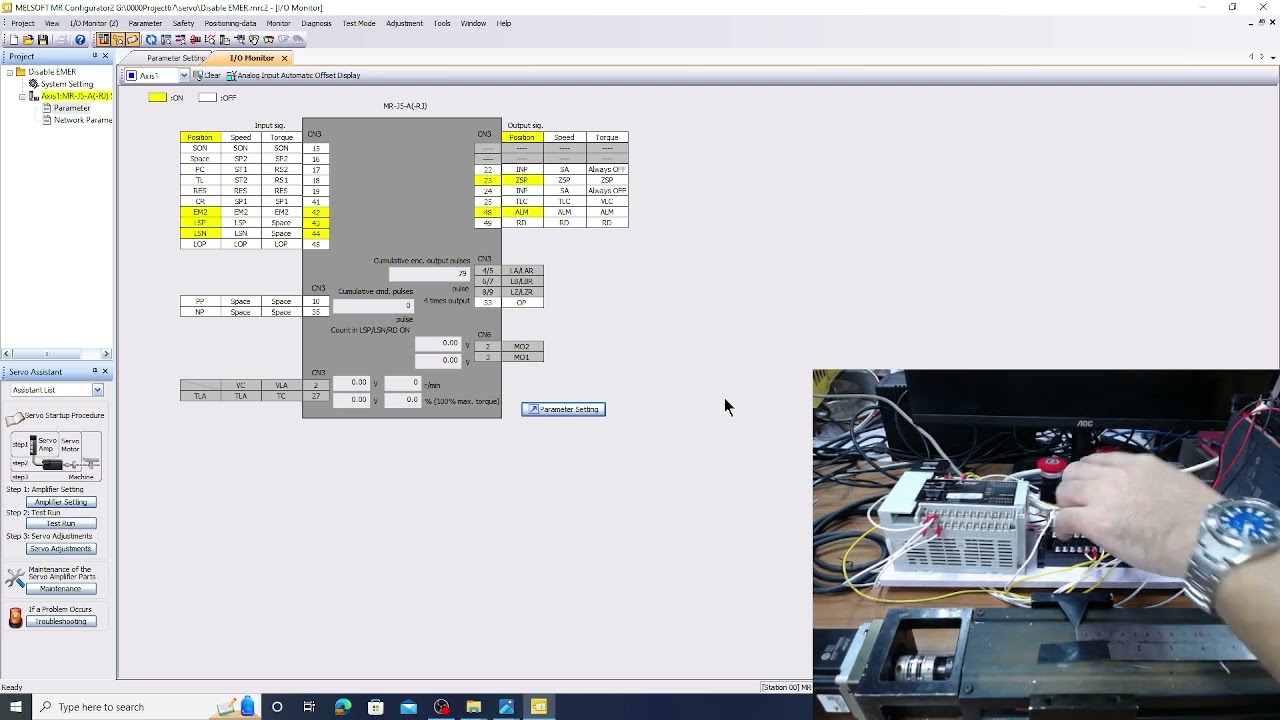This screenshot has height=720, width=1280.
Task: Close the I/O Monitor tab
Action: coord(284,58)
